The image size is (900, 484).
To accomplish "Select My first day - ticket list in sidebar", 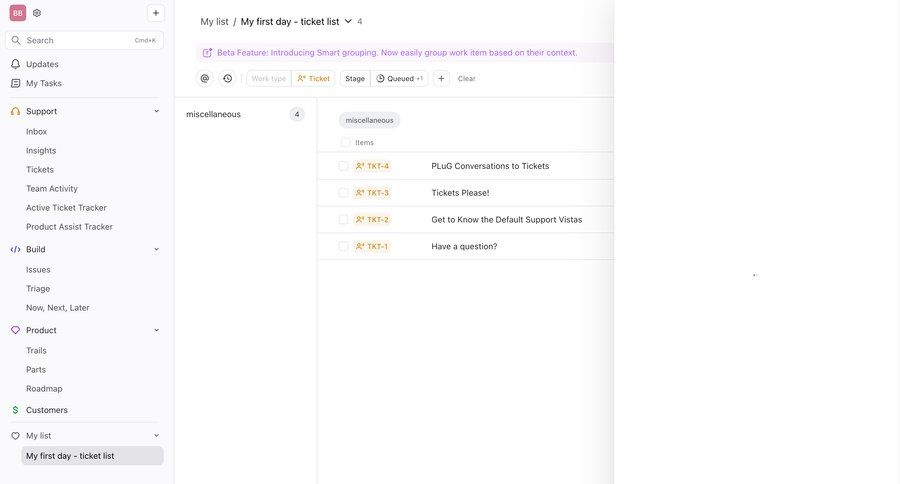I will coord(92,456).
